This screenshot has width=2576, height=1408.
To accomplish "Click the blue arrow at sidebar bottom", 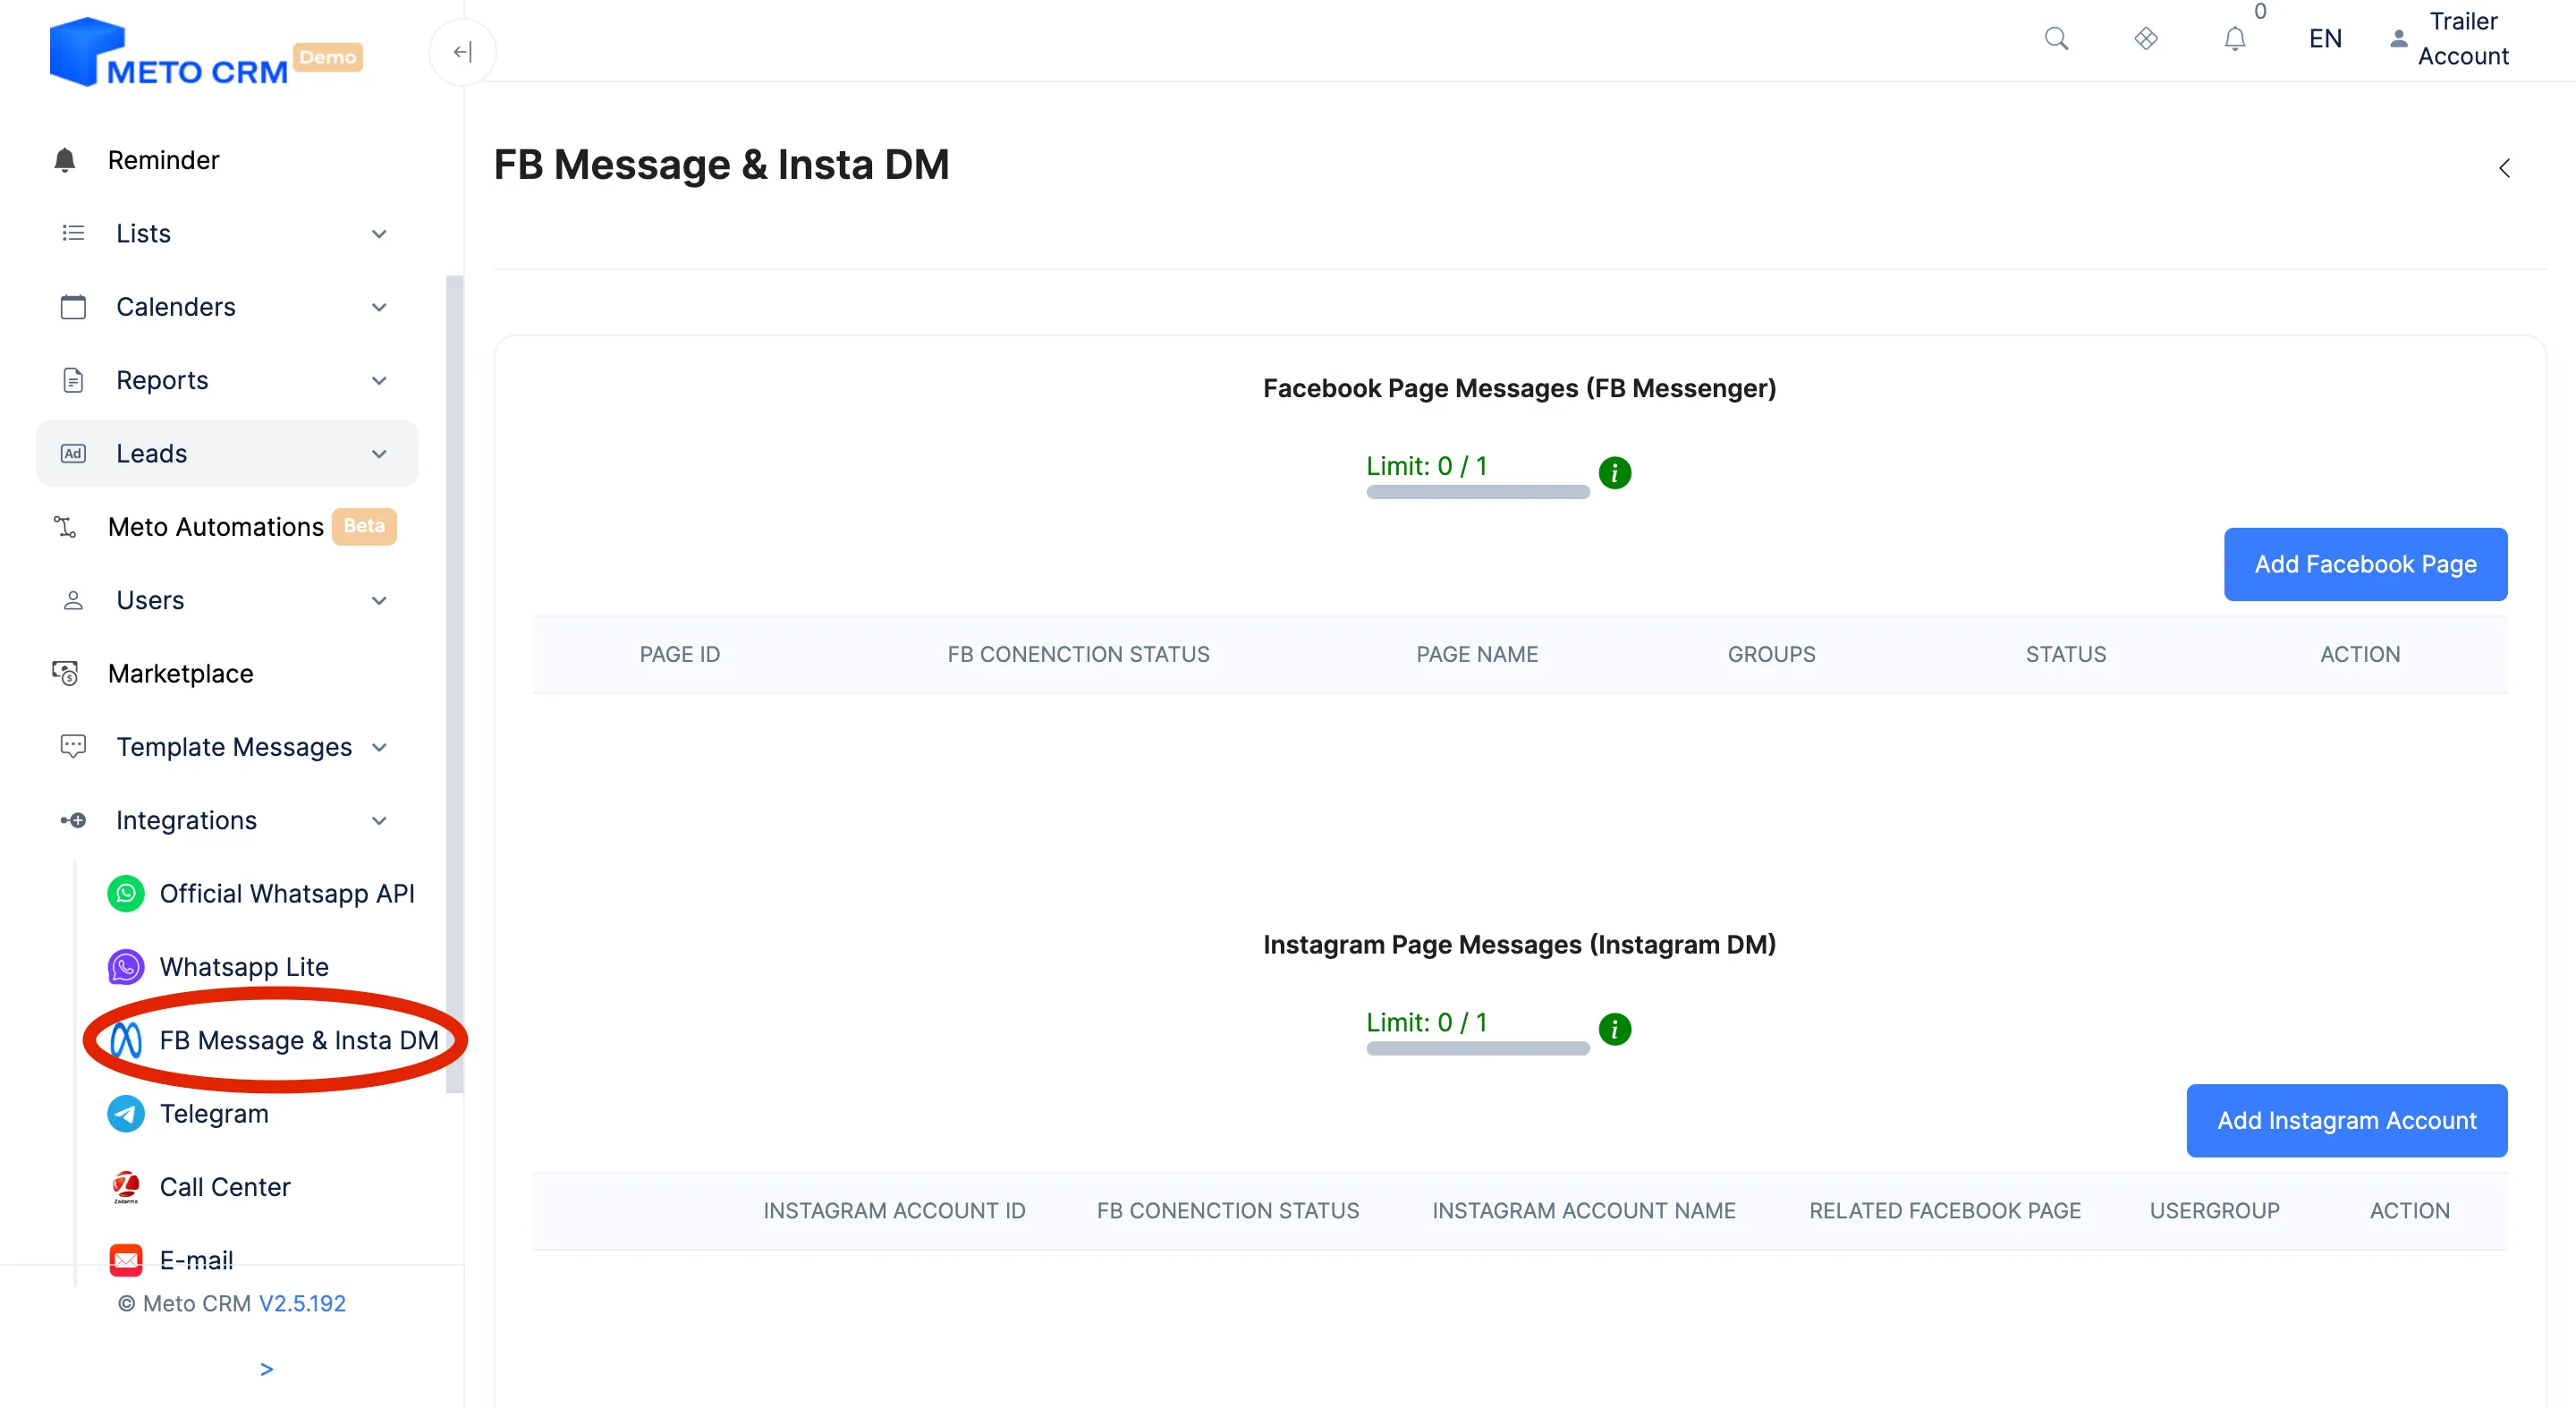I will click(x=266, y=1369).
